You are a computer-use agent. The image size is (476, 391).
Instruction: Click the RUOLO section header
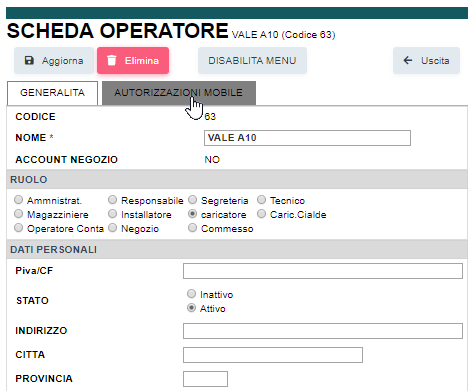tap(237, 179)
